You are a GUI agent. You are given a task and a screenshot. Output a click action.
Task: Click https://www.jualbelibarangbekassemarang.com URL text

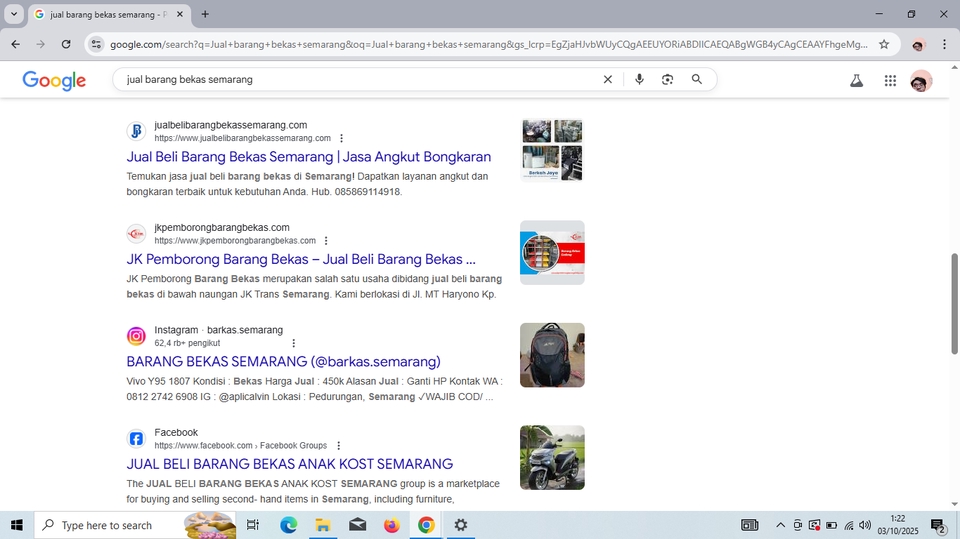(x=242, y=138)
